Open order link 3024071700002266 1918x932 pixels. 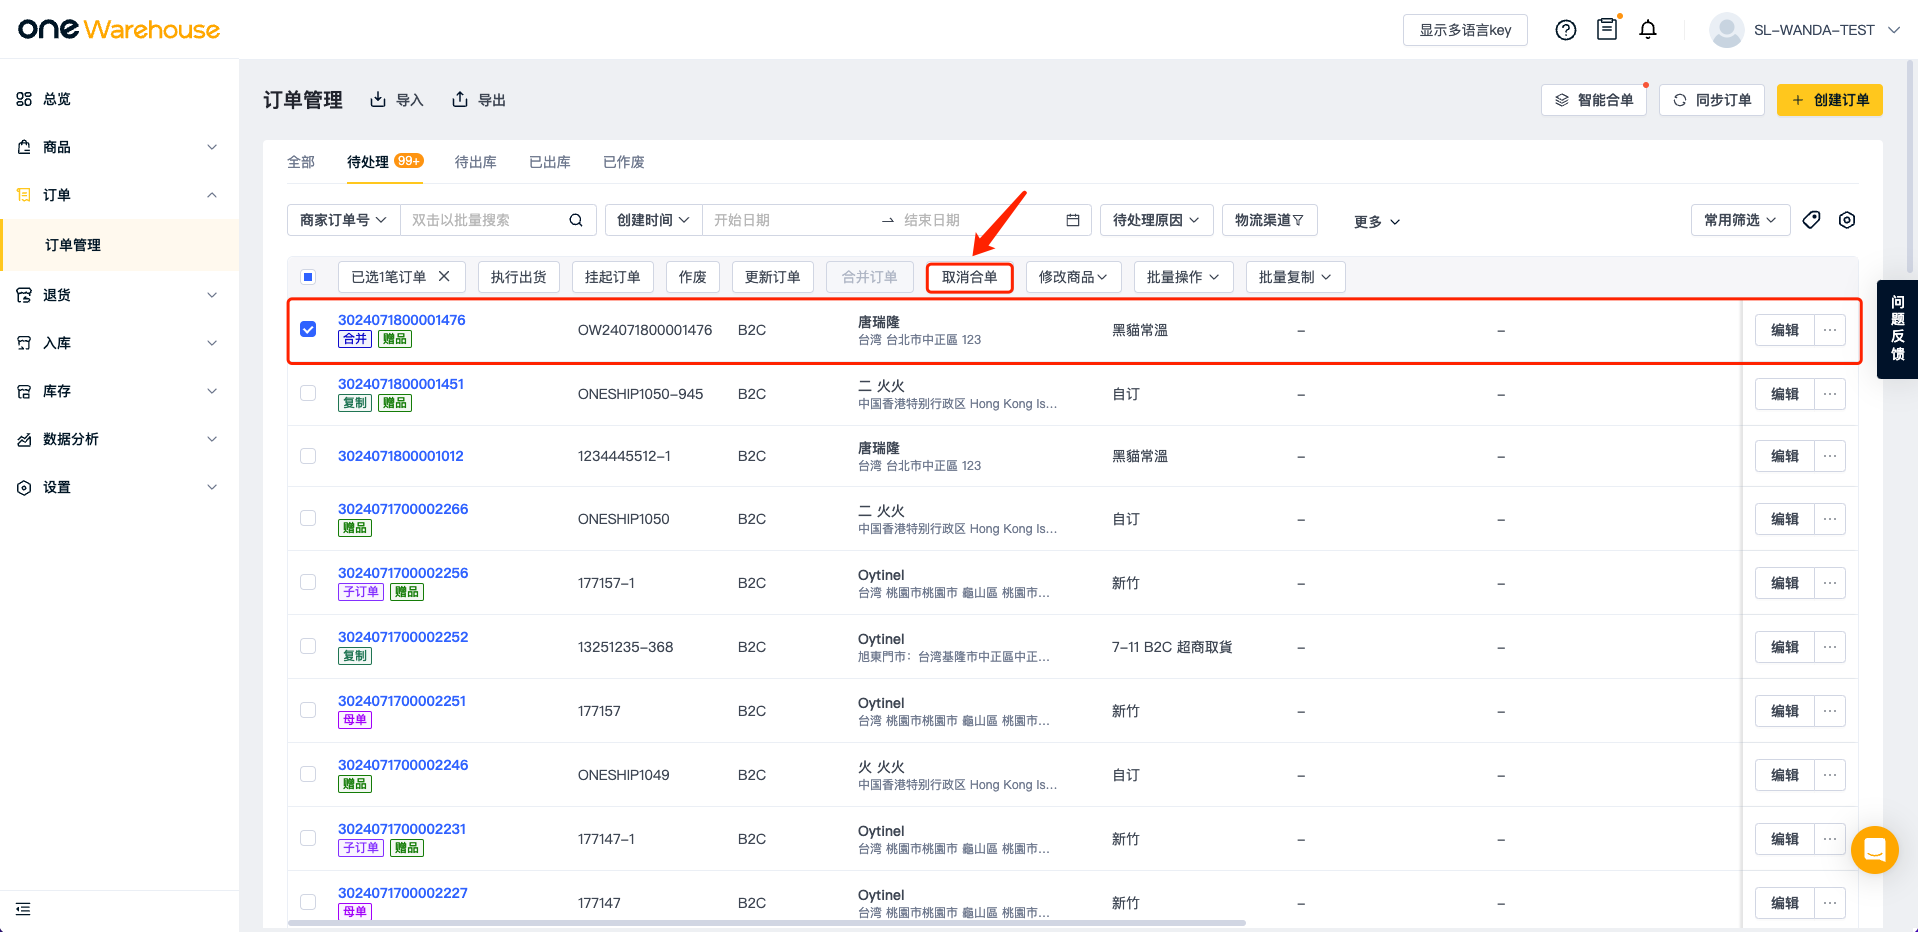pyautogui.click(x=403, y=509)
